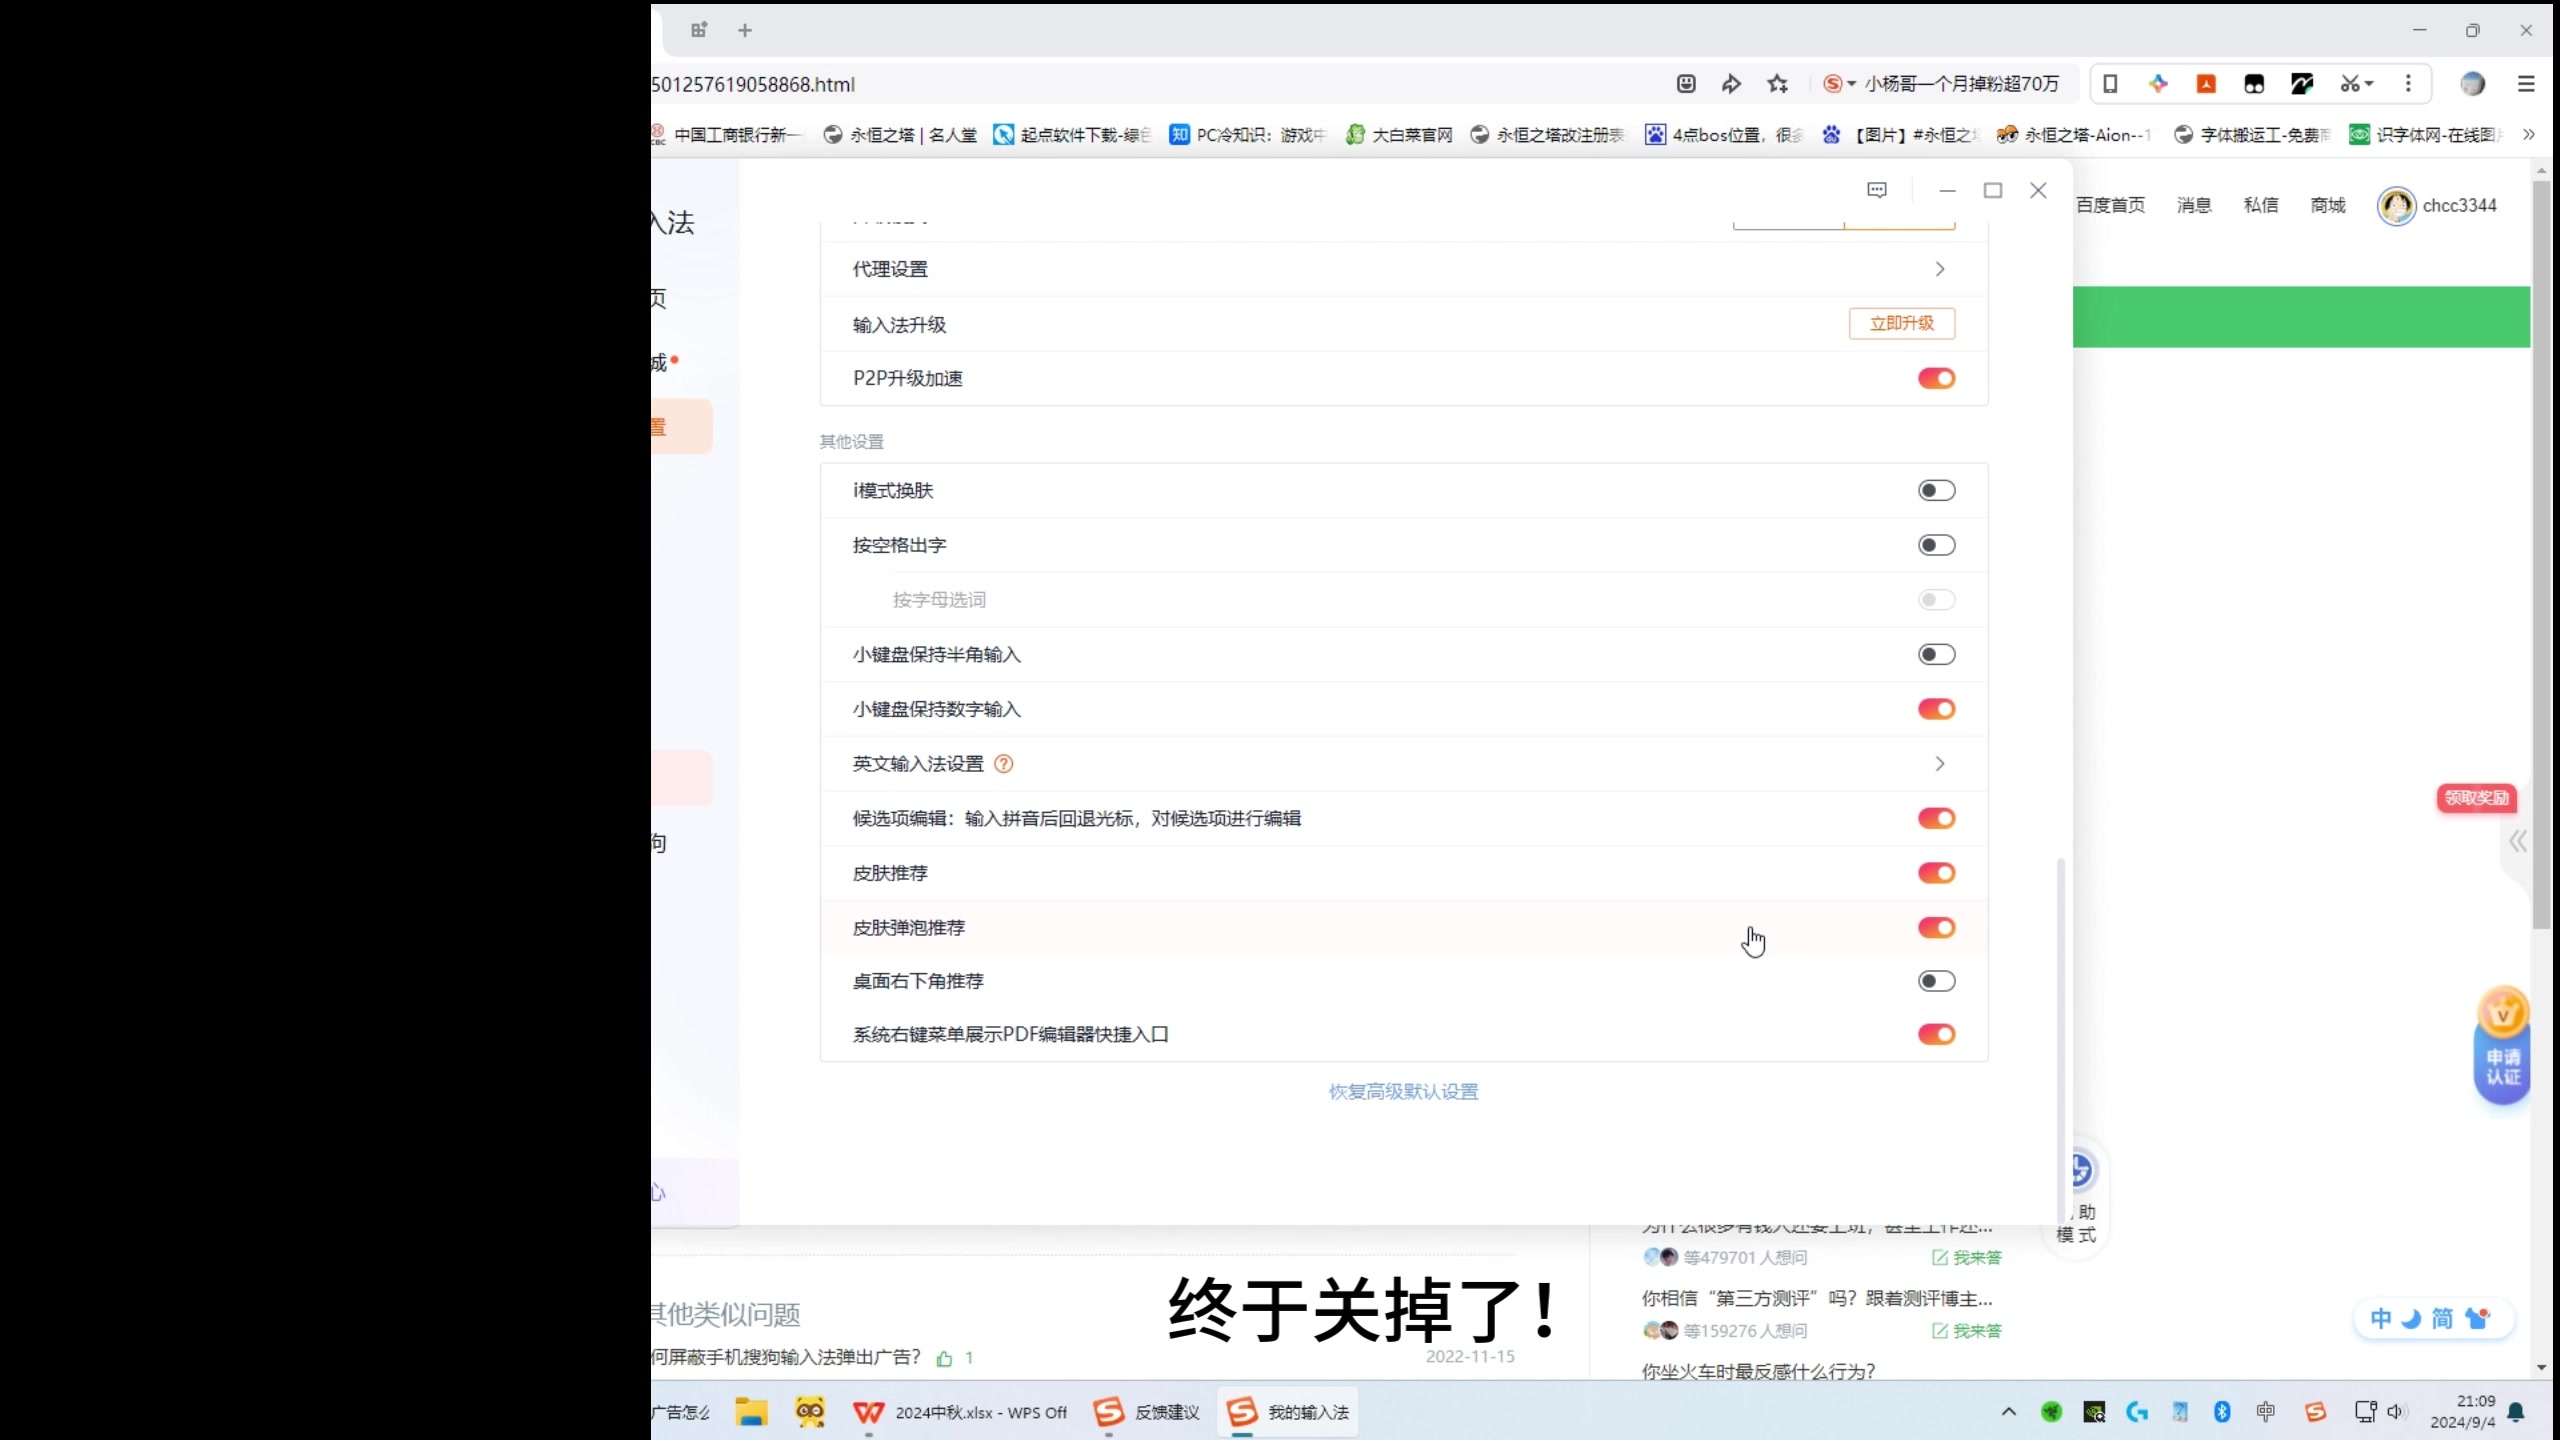
Task: Open 商城 in page nav
Action: coord(2328,205)
